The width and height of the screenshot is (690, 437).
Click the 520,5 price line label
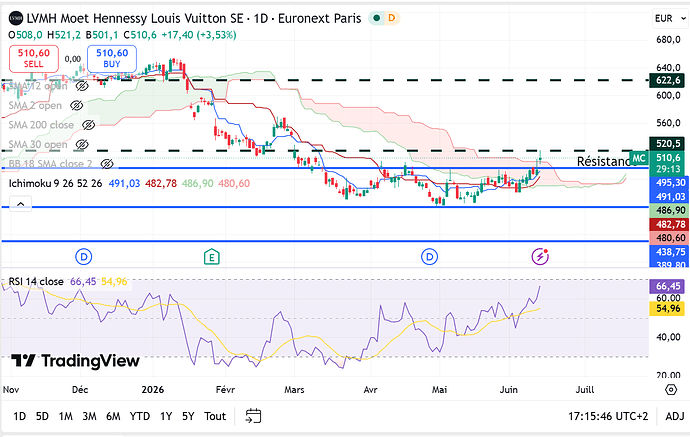pyautogui.click(x=667, y=143)
